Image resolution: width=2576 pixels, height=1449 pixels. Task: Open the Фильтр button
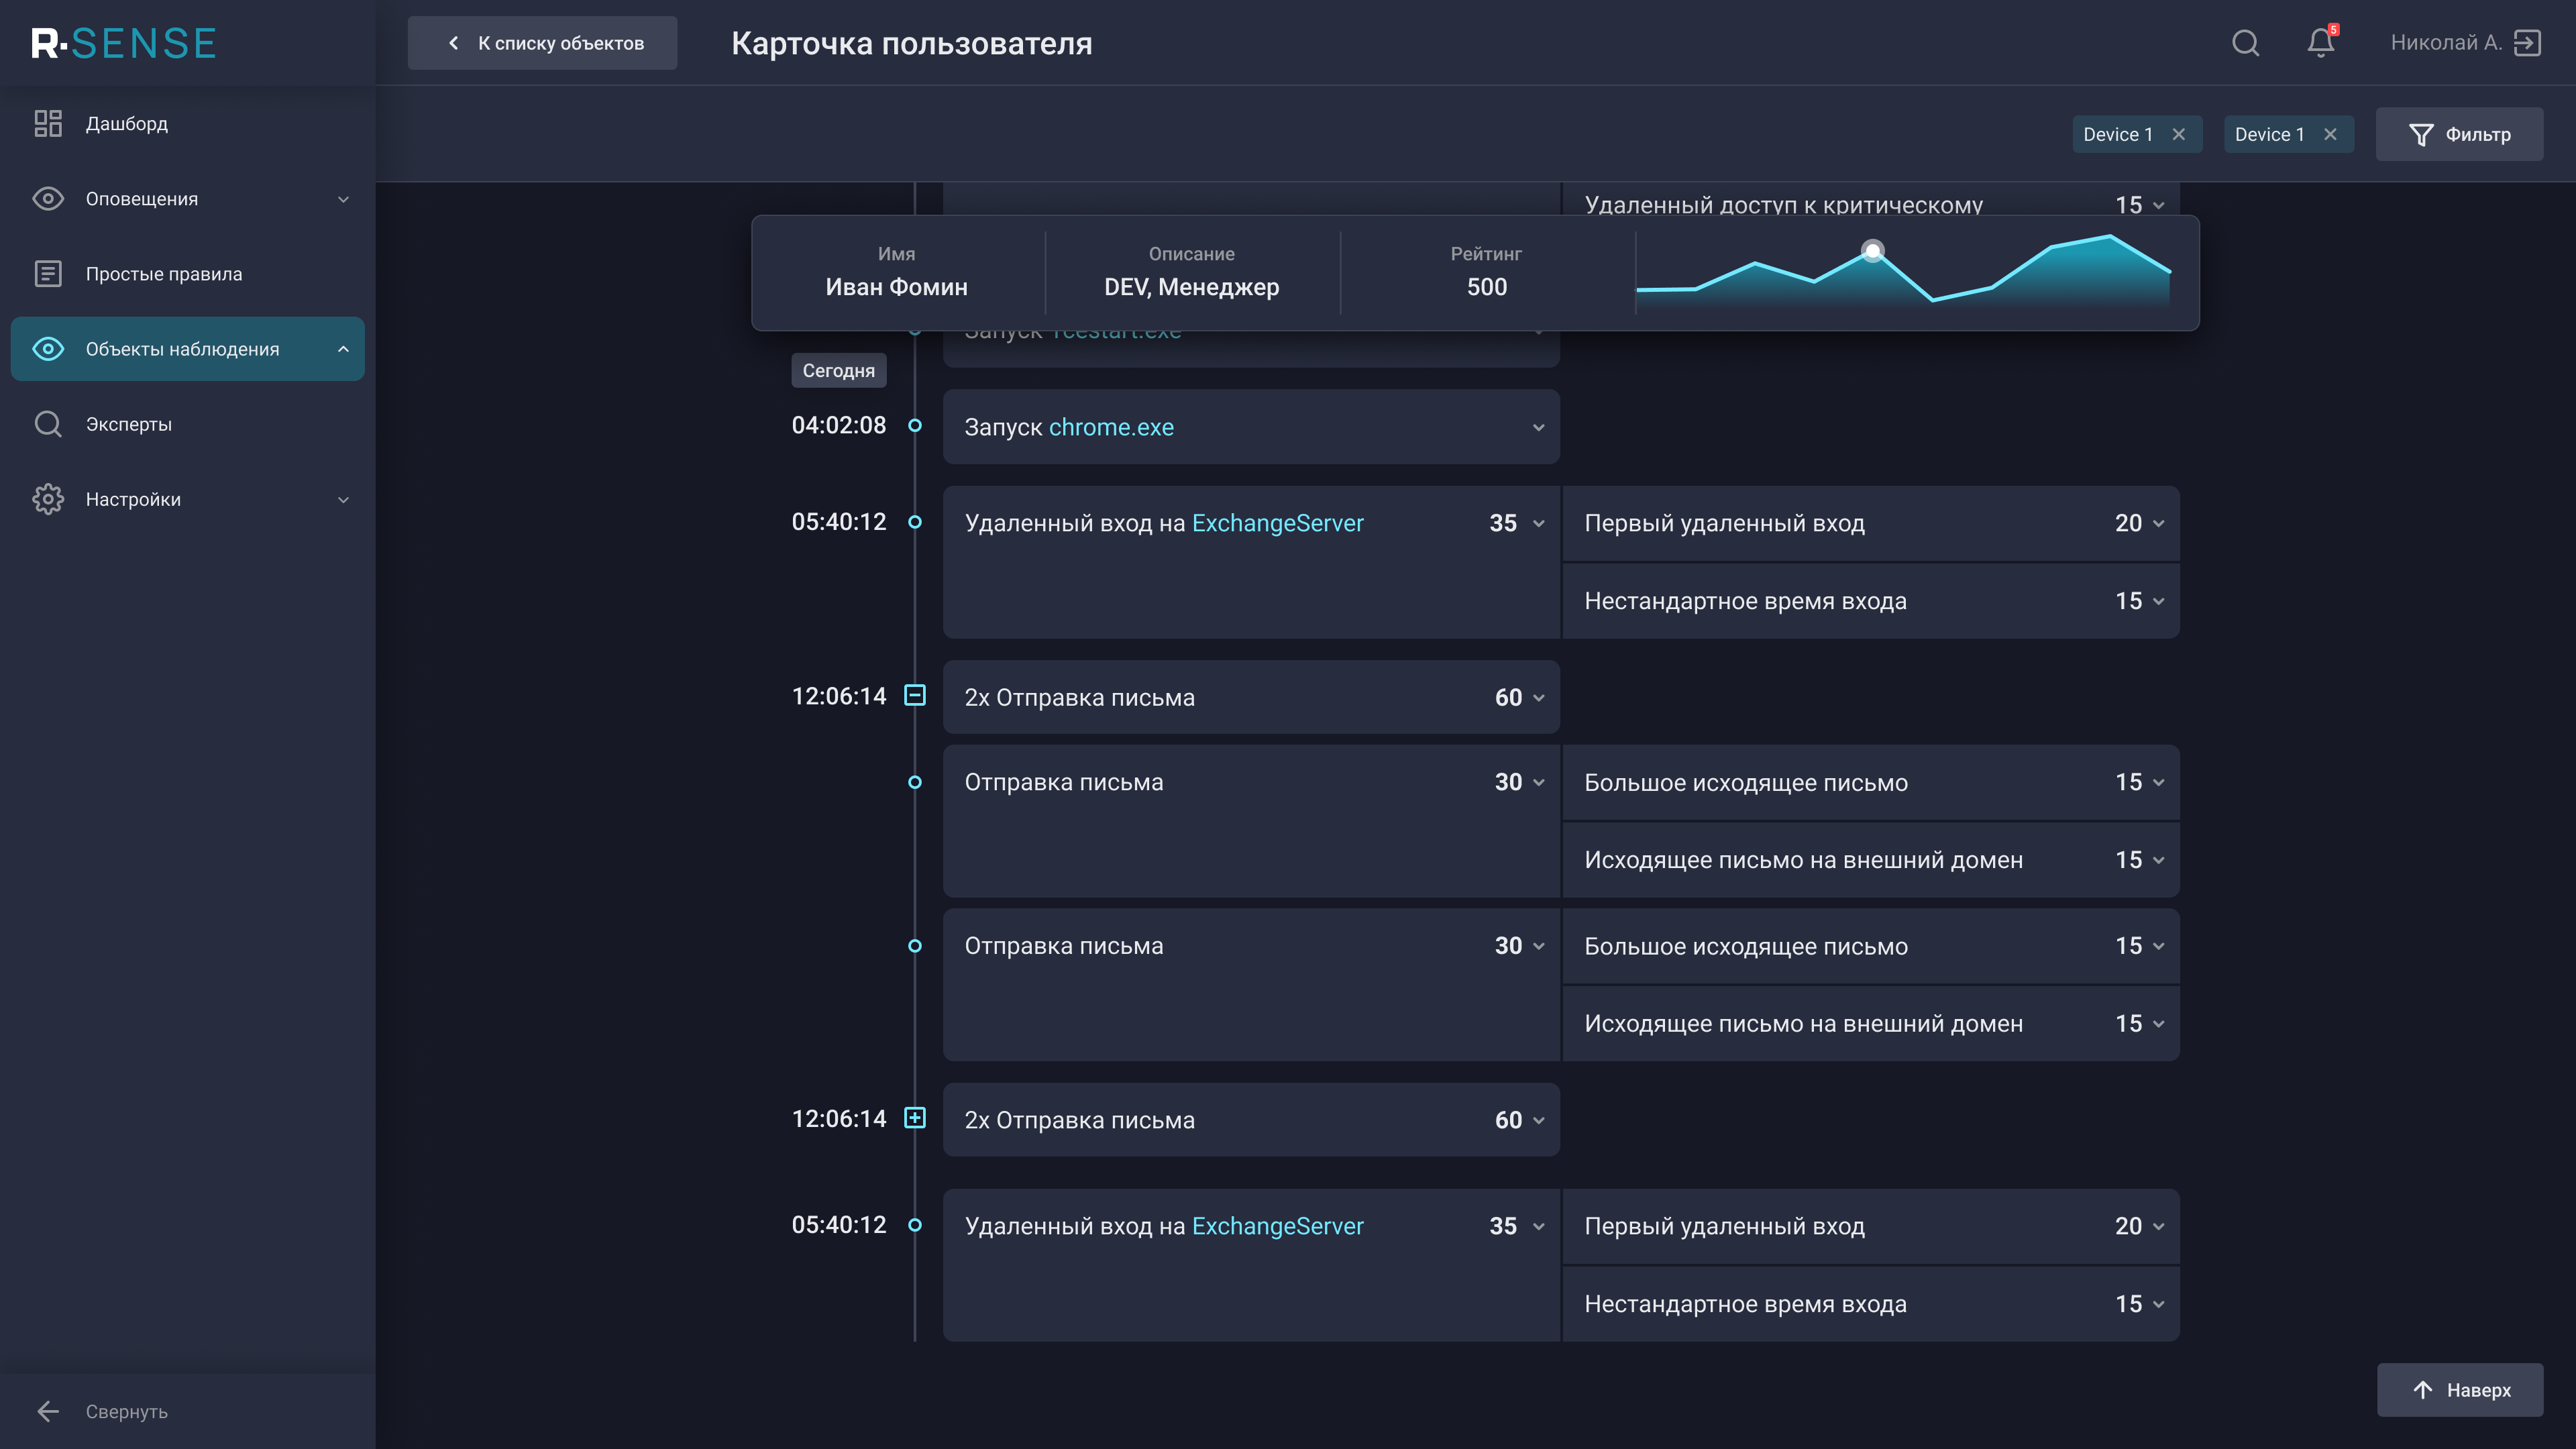tap(2459, 134)
